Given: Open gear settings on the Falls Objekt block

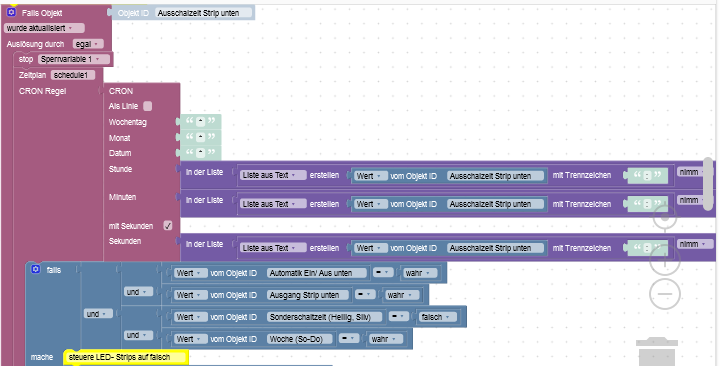Looking at the screenshot, I should coord(11,12).
